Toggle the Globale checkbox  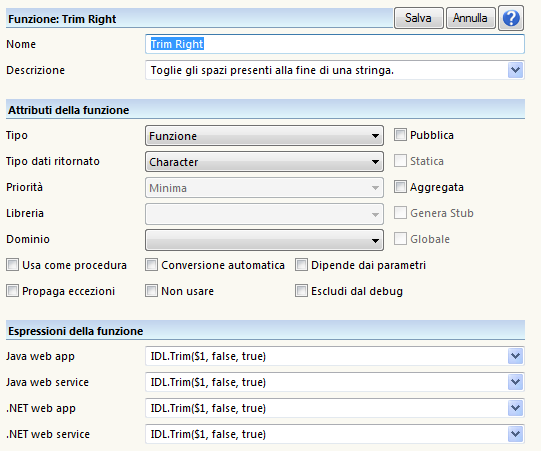(400, 238)
